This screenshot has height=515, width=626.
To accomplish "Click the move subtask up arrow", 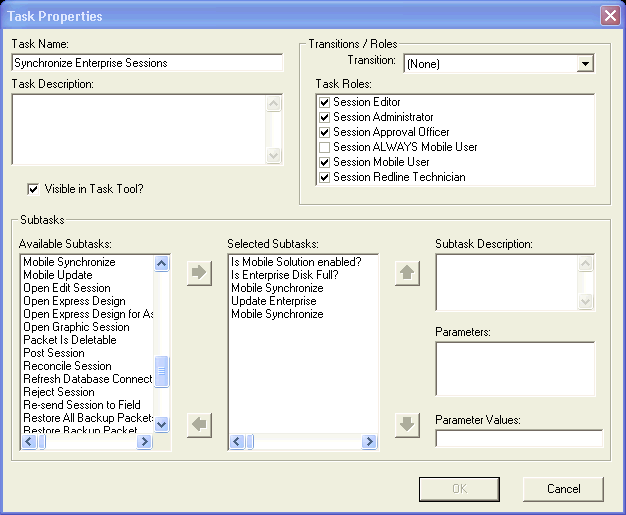I will click(406, 274).
